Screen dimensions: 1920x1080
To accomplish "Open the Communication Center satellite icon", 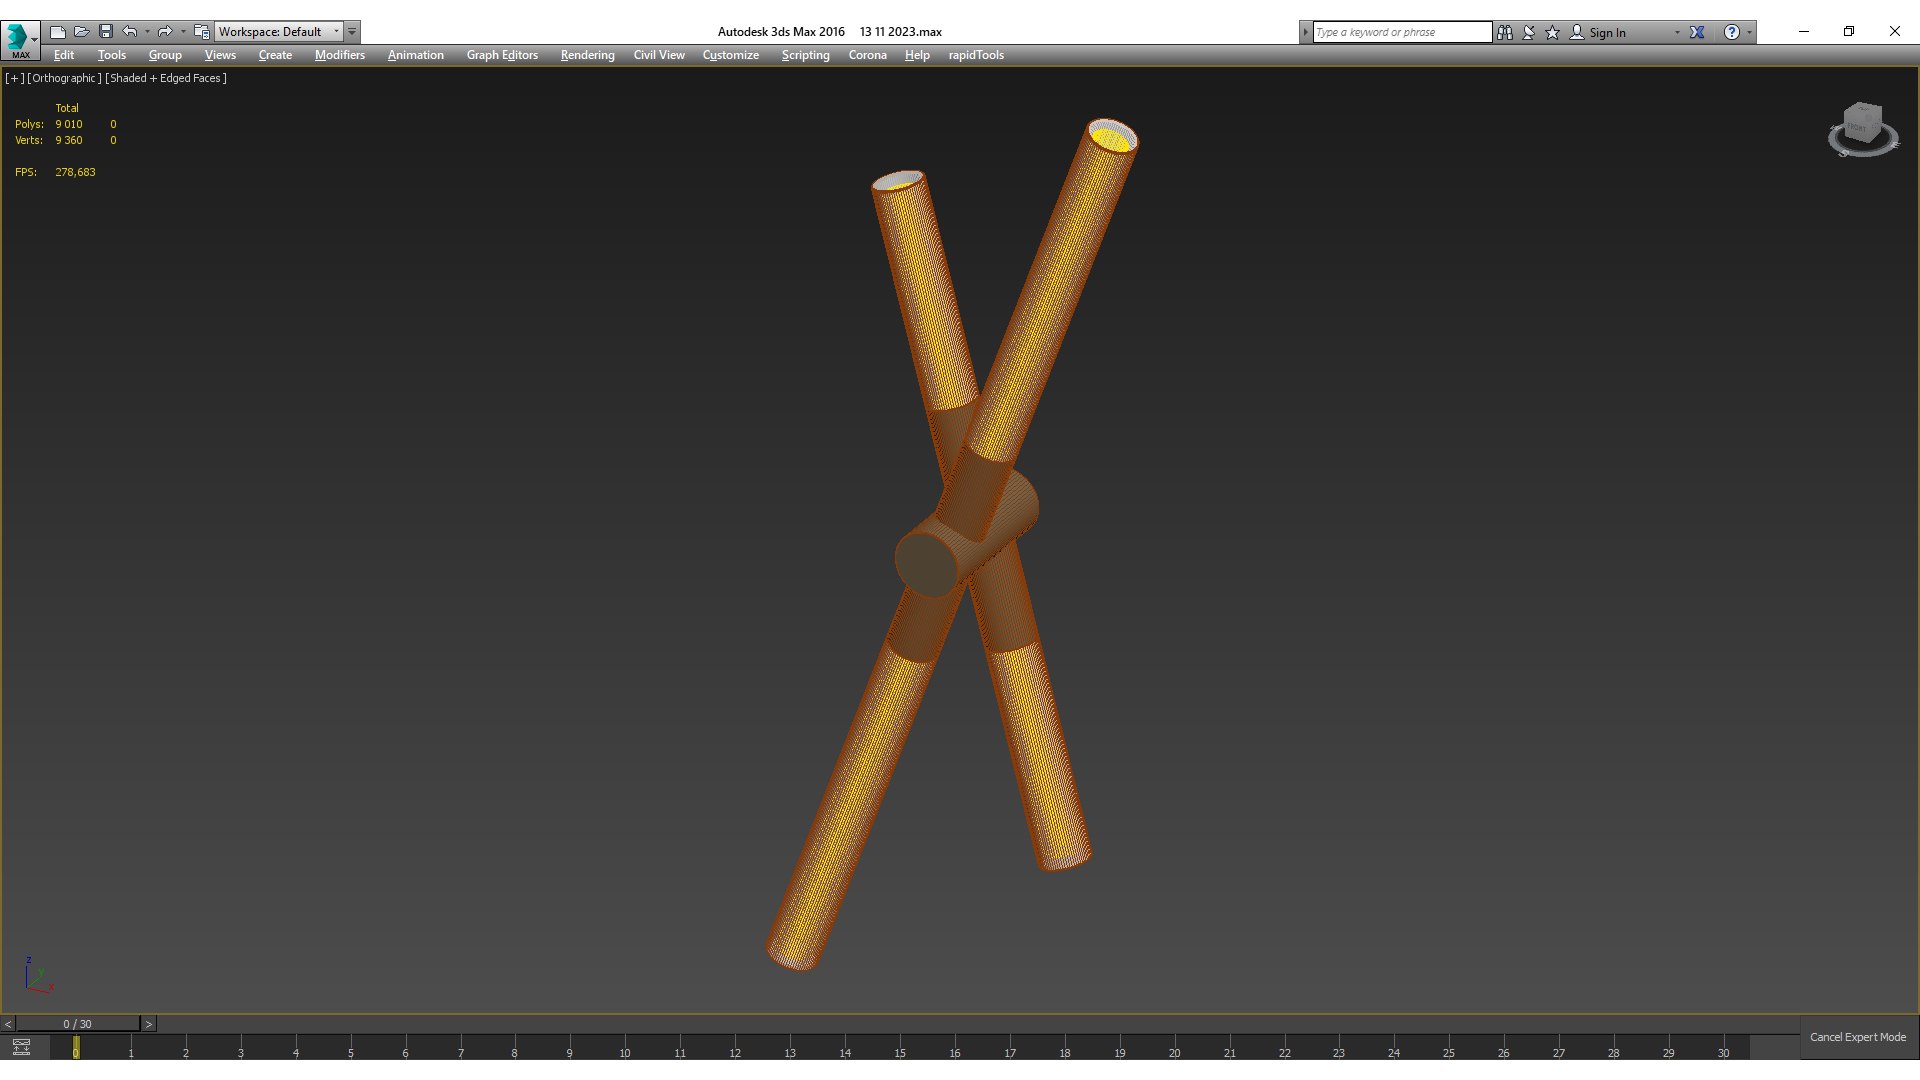I will click(x=1529, y=32).
